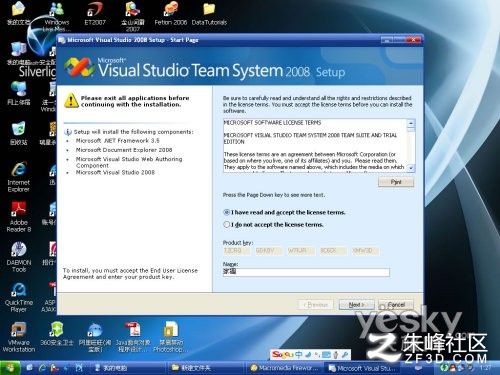Open the 360 Security Guard desktop icon

57,334
